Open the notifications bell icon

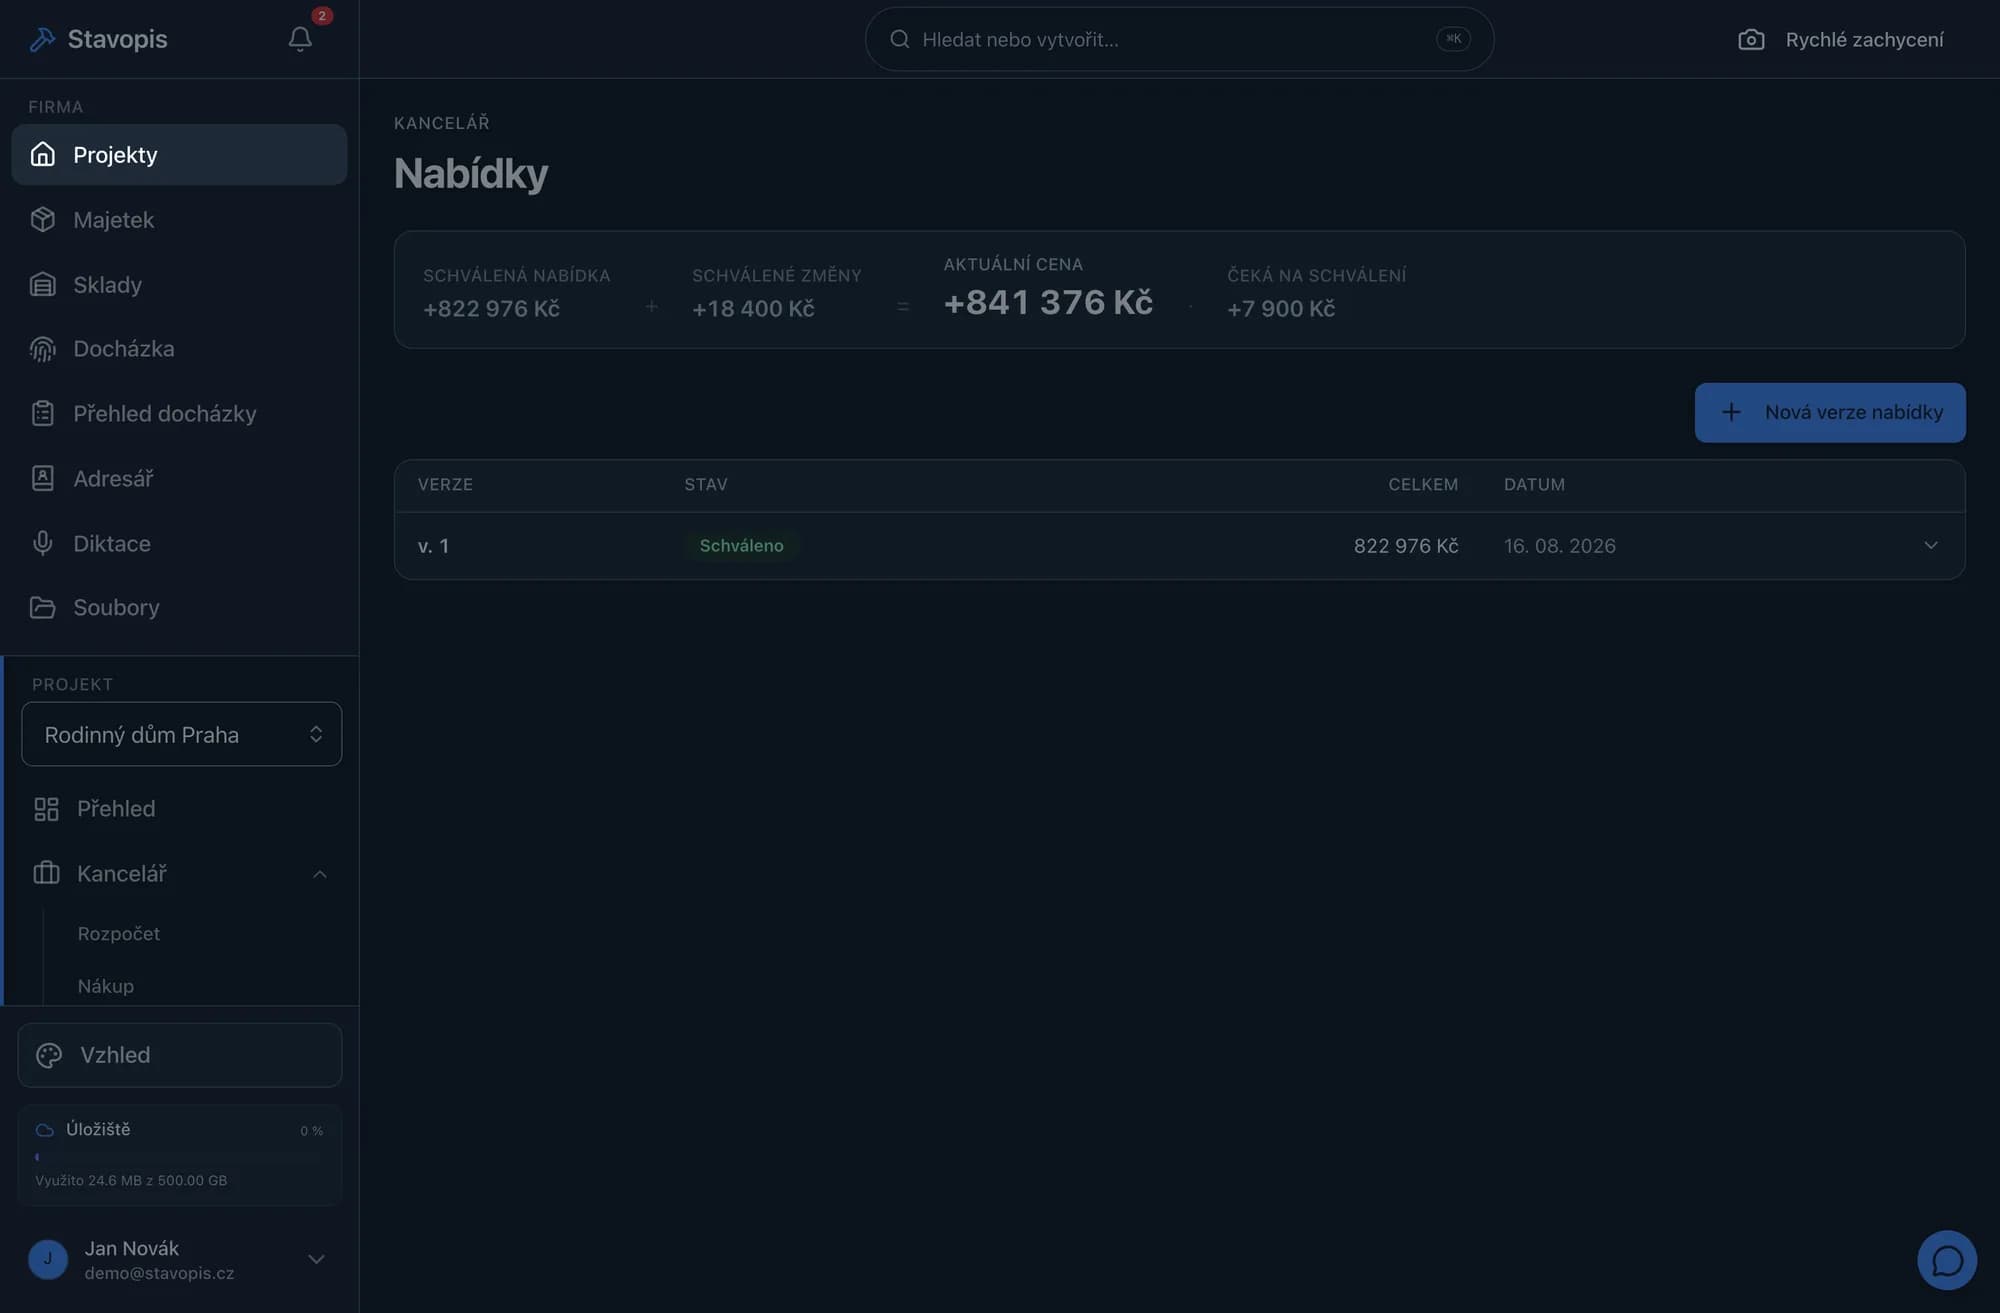coord(300,39)
